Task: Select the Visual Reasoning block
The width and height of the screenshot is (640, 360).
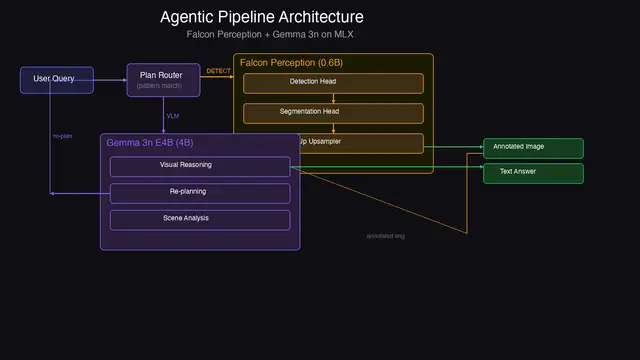Action: 200,167
